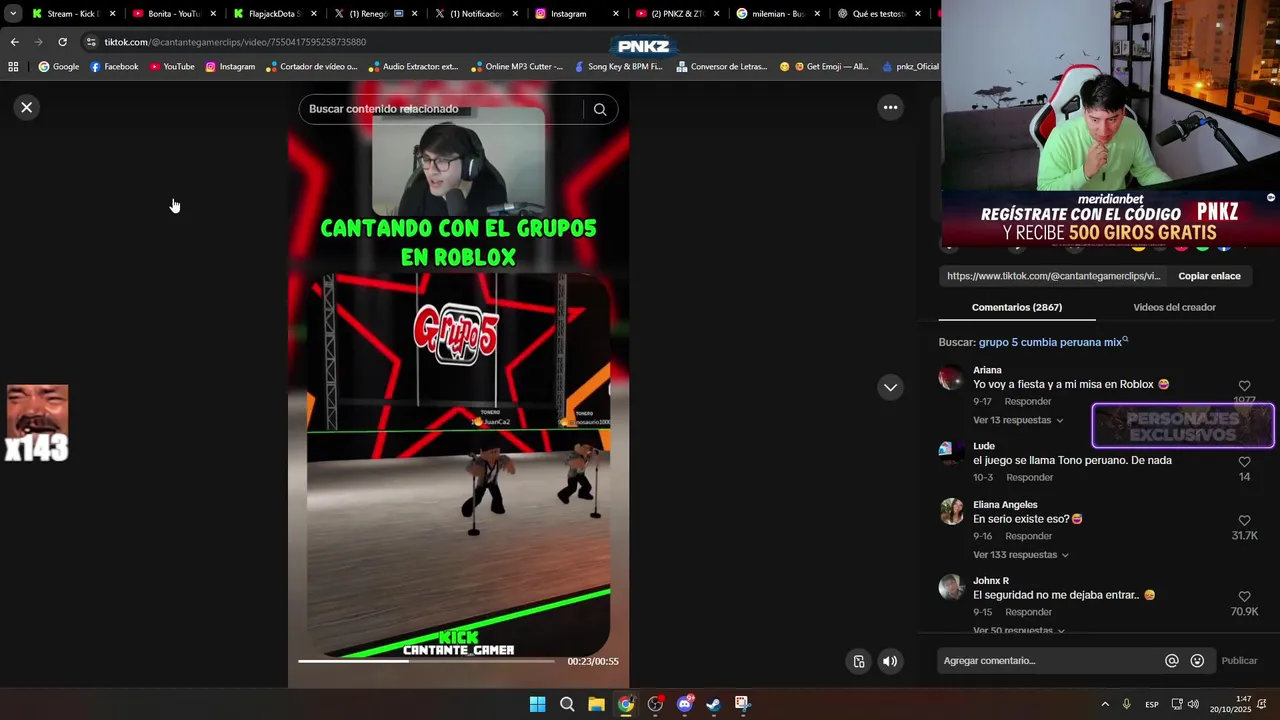
Task: Open 'Audio Extractor' bookmark
Action: [x=413, y=67]
